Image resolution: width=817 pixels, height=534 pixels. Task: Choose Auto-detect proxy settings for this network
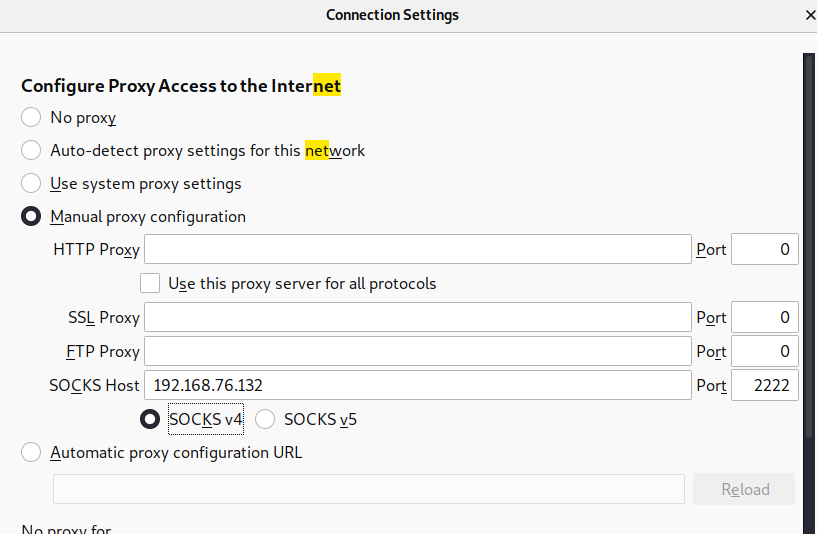[32, 151]
